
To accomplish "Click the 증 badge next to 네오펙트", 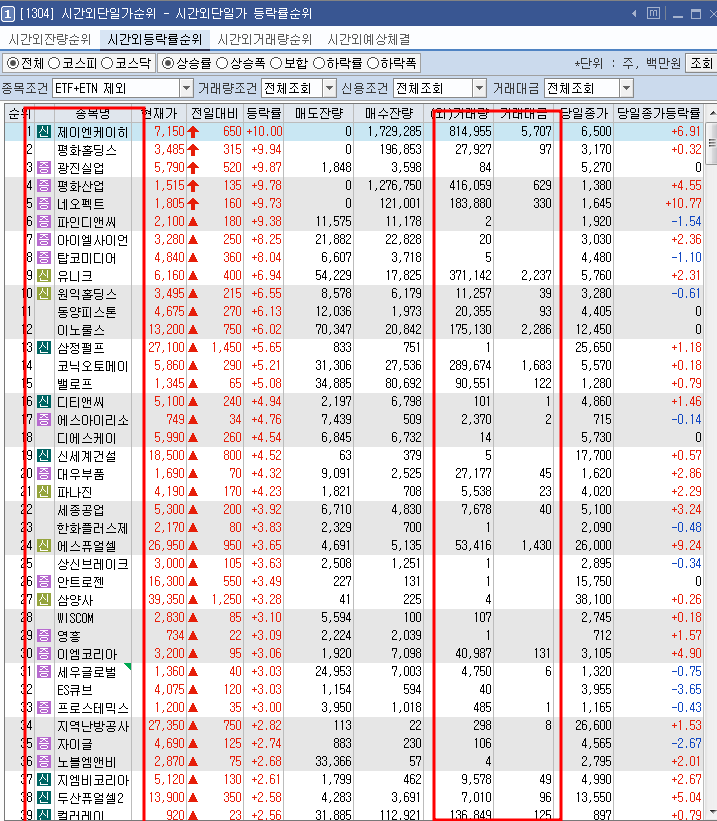I will click(x=44, y=203).
